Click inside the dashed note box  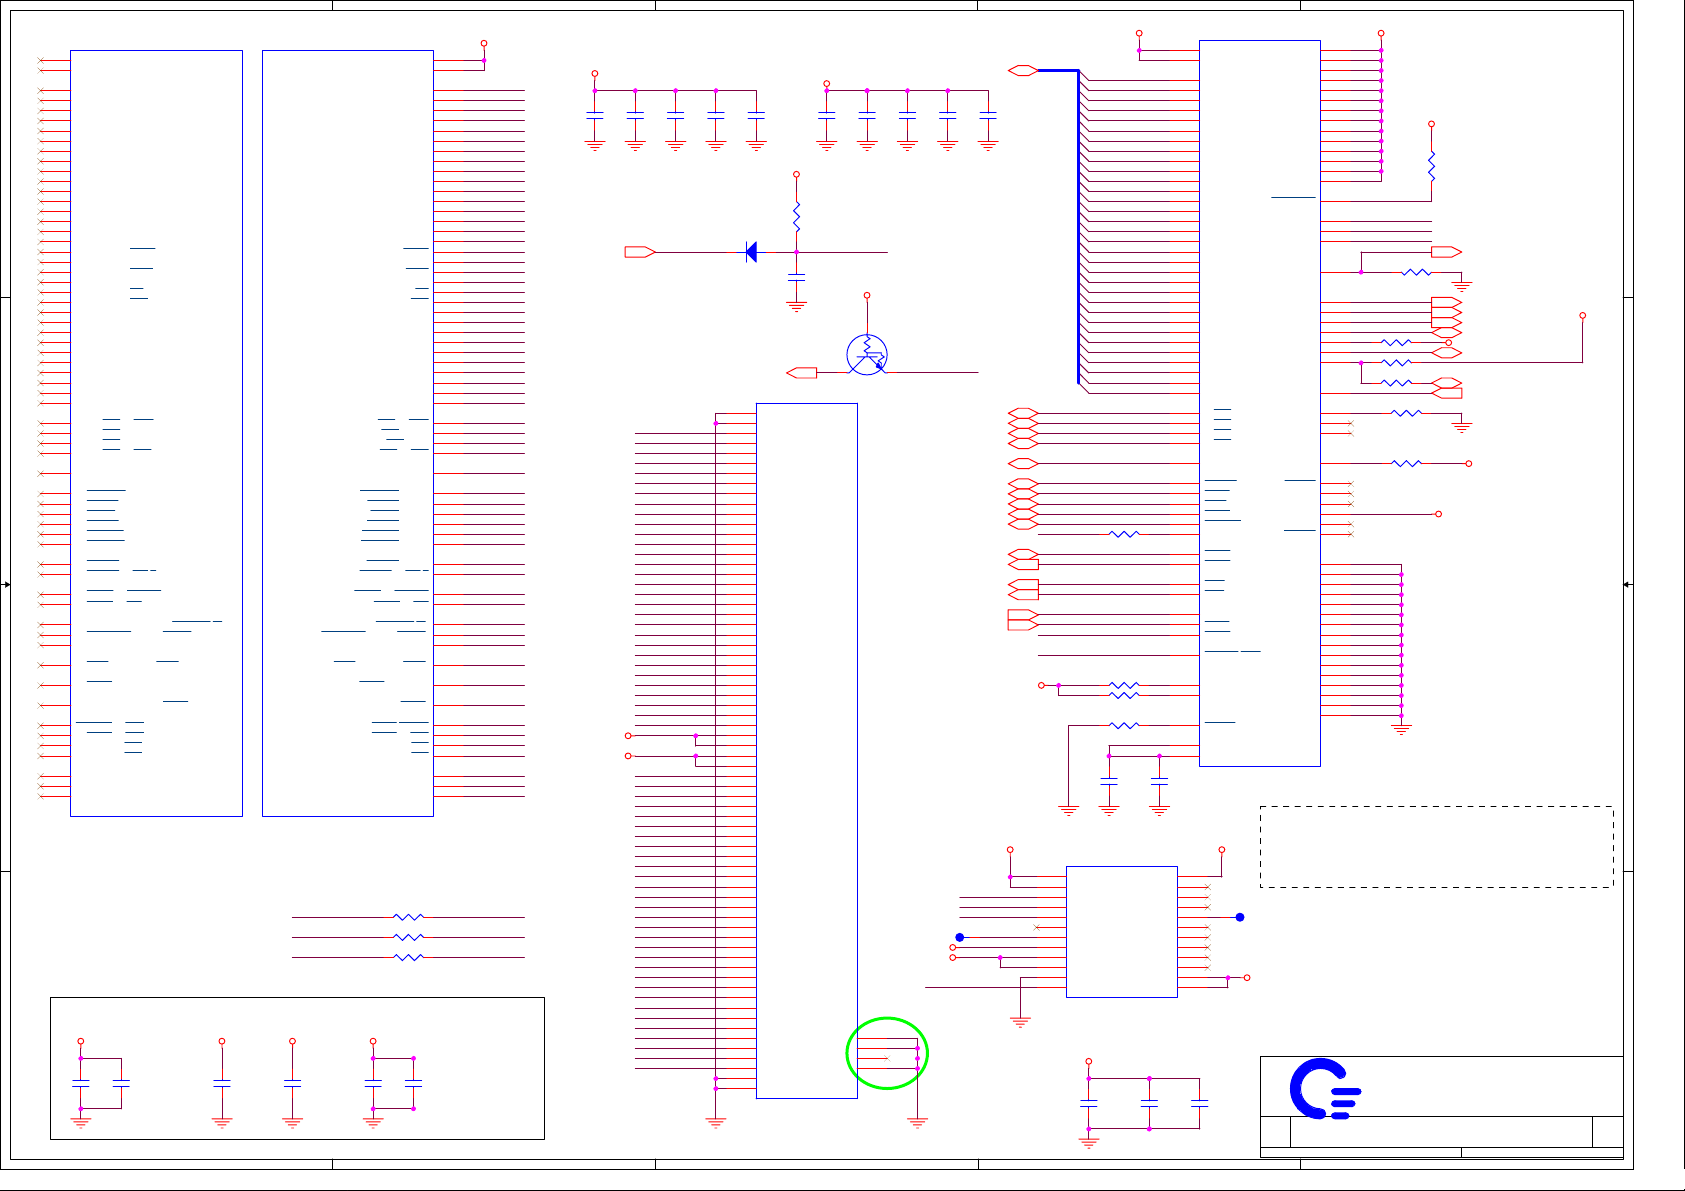(1437, 847)
